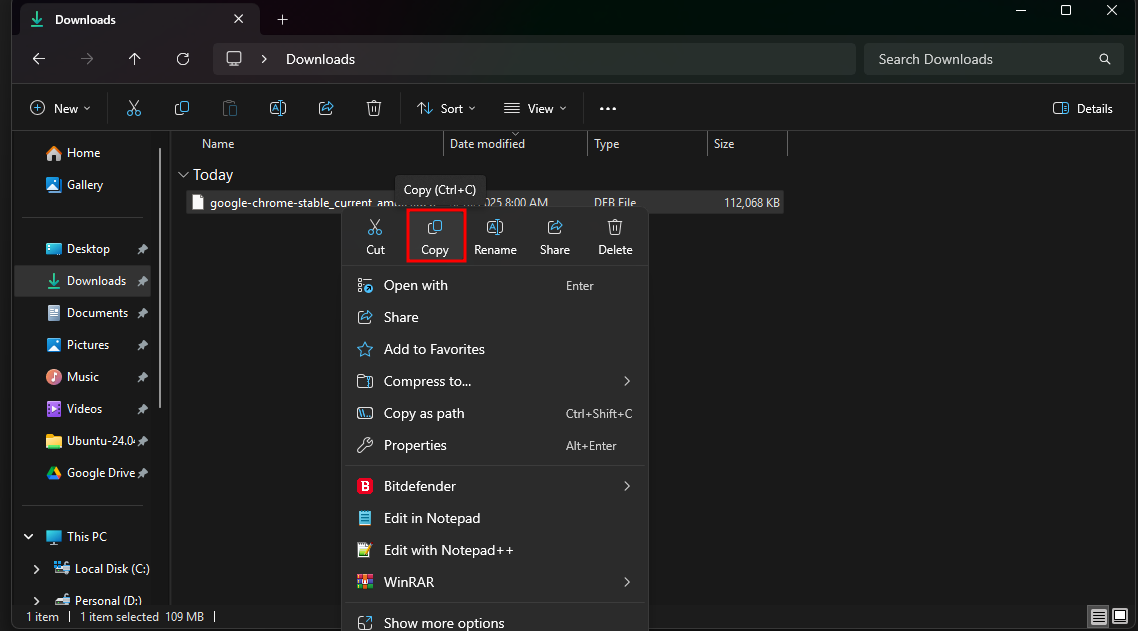Image resolution: width=1138 pixels, height=631 pixels.
Task: Close the Downloads tab
Action: pos(238,19)
